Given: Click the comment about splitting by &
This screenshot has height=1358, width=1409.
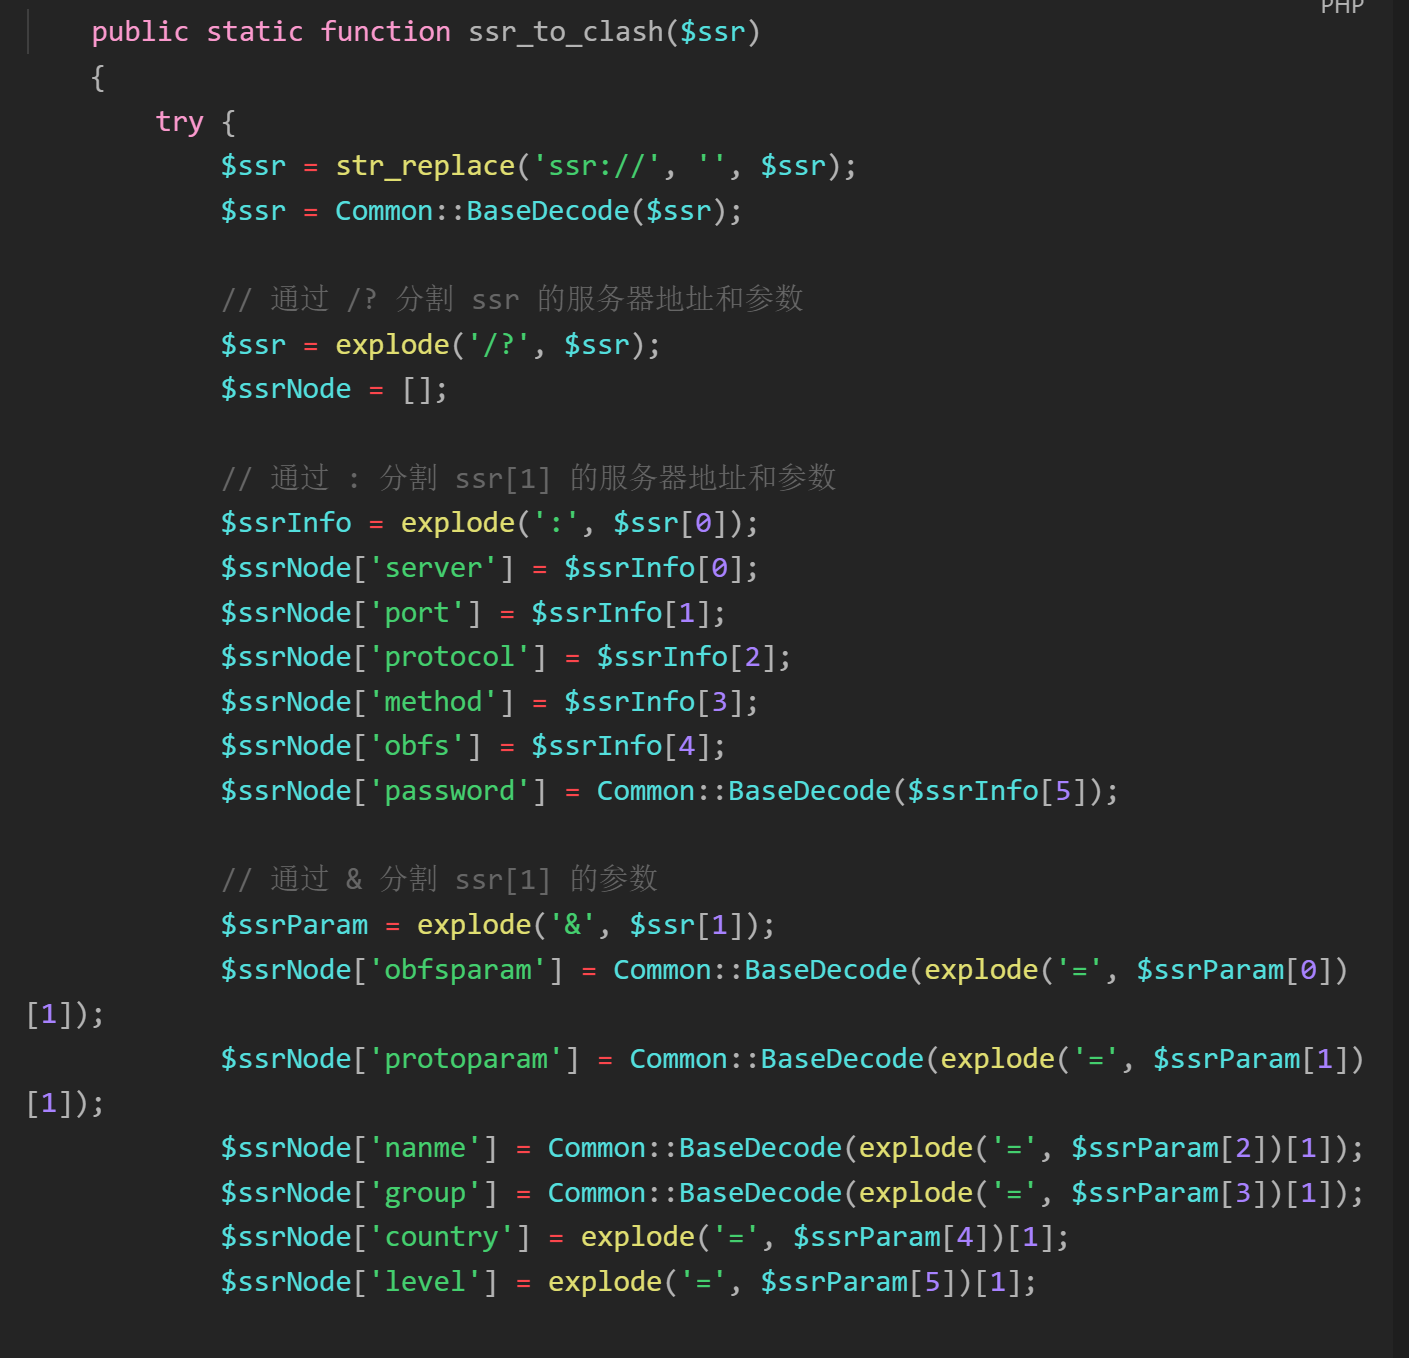Looking at the screenshot, I should pos(439,879).
